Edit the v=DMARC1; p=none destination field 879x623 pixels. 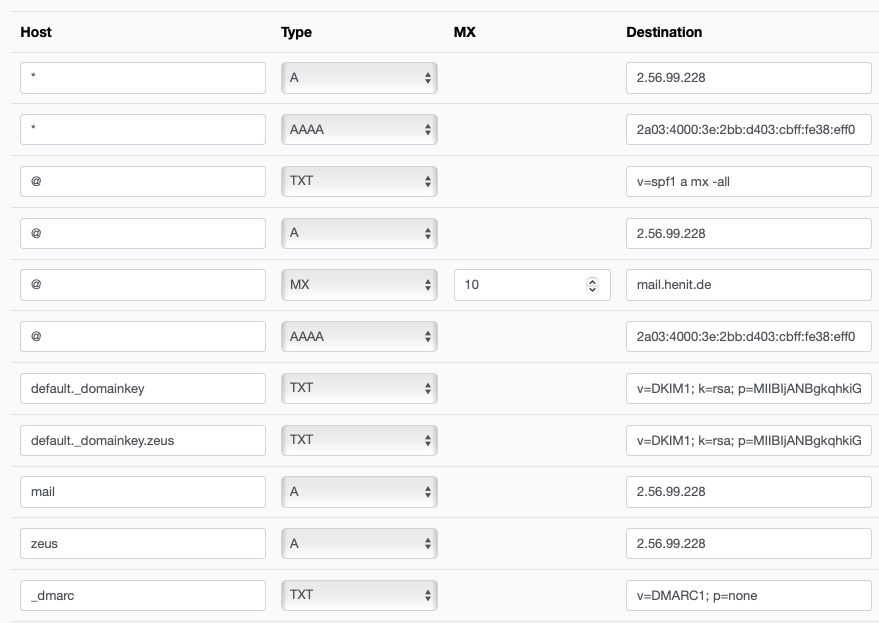[x=748, y=595]
